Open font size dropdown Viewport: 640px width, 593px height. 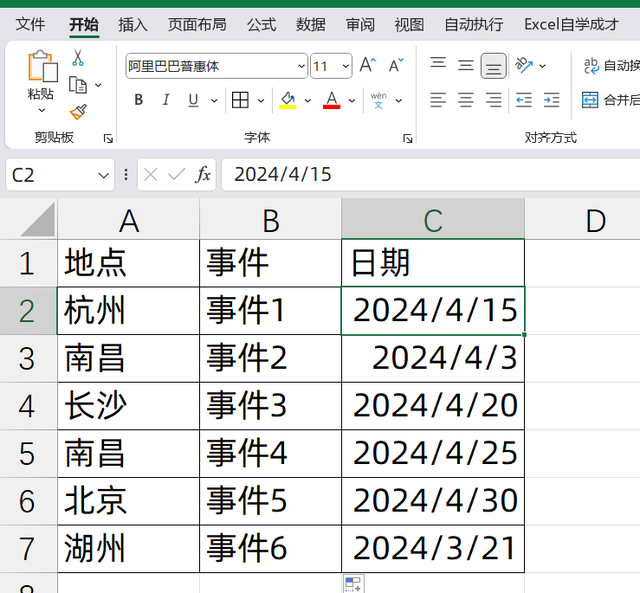345,66
